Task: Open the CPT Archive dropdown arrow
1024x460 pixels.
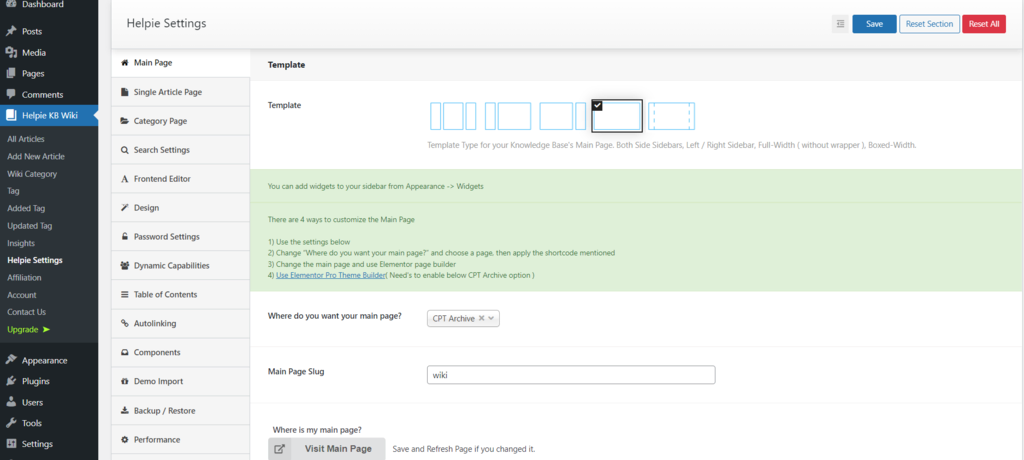Action: tap(492, 318)
